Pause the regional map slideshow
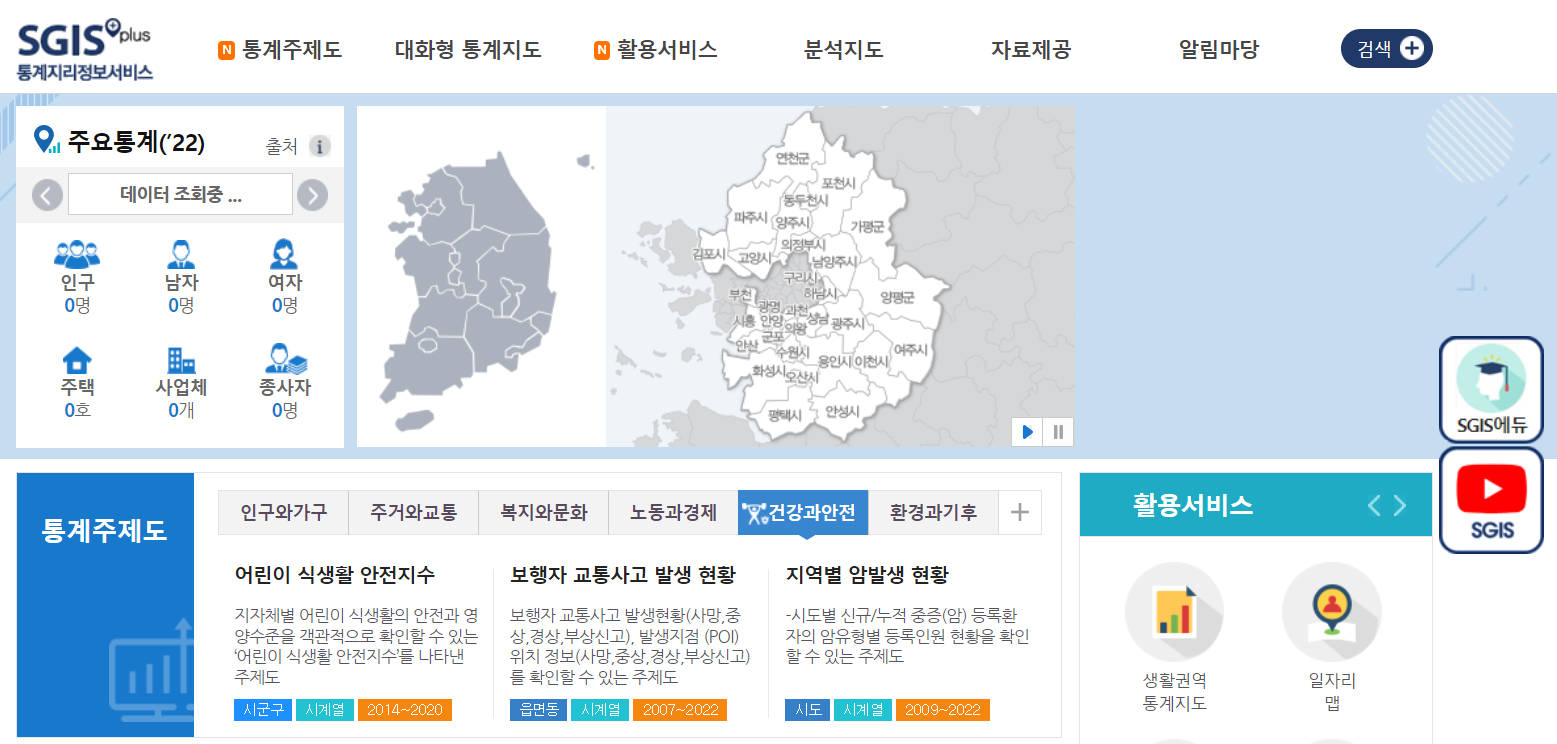 click(x=1058, y=431)
